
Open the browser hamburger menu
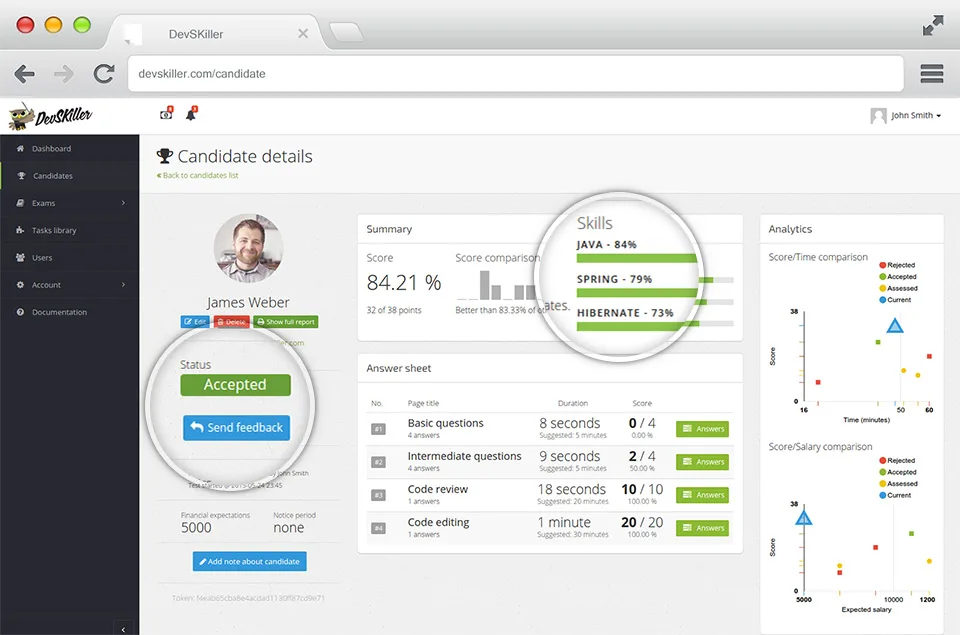[x=931, y=73]
